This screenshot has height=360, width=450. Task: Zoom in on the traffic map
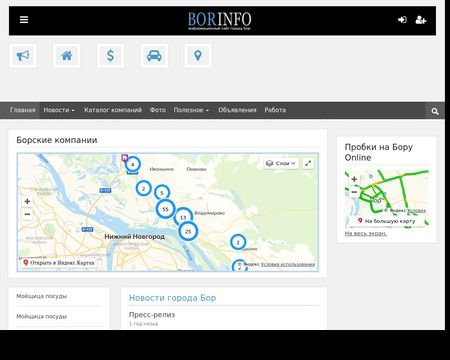point(354,179)
